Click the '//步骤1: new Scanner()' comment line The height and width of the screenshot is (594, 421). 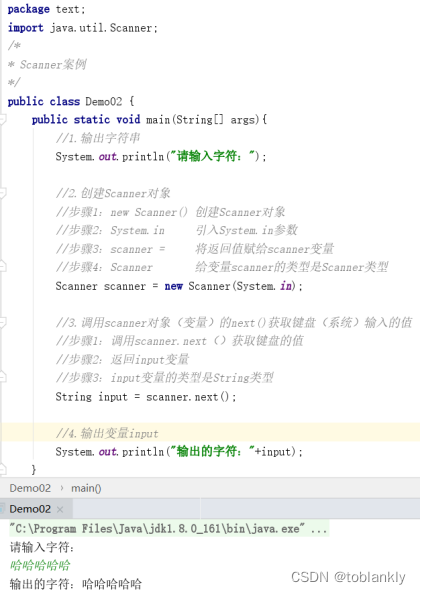tap(170, 212)
